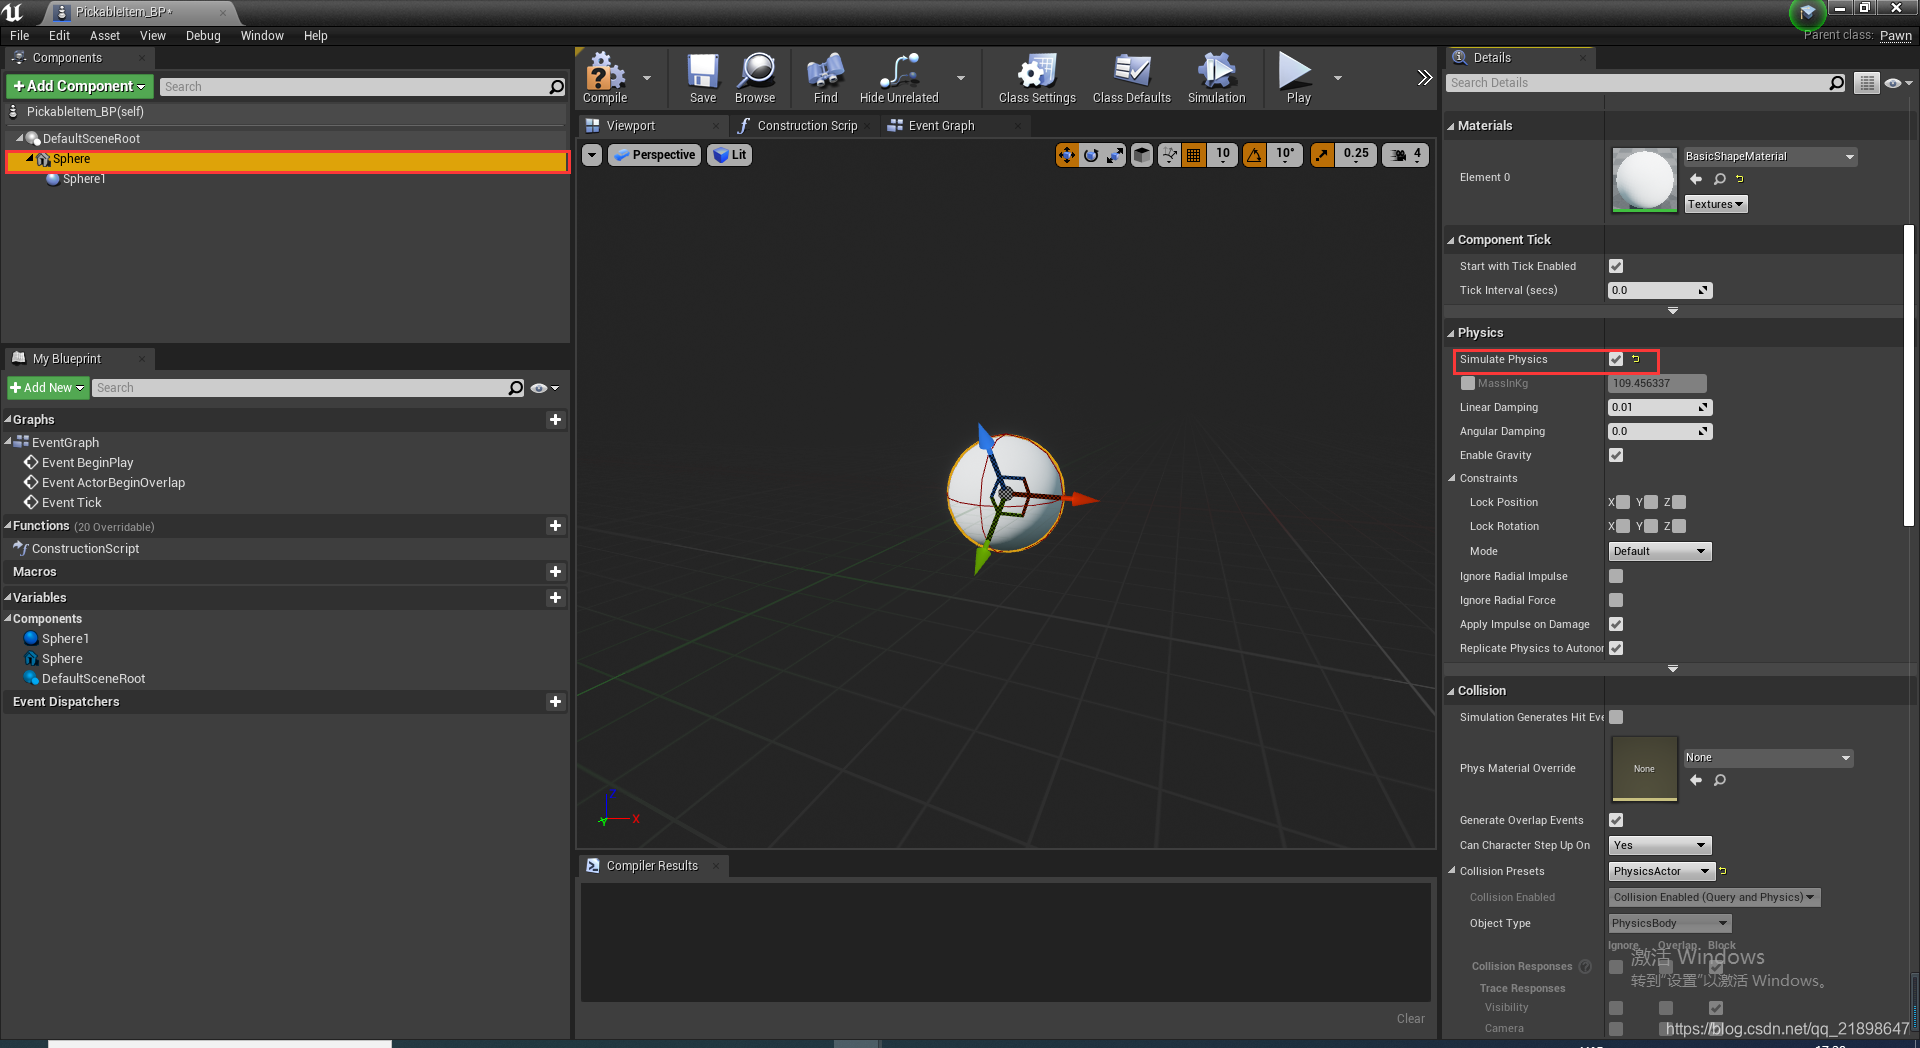Image resolution: width=1920 pixels, height=1048 pixels.
Task: Uncheck Enable Gravity under Physics
Action: click(1616, 455)
